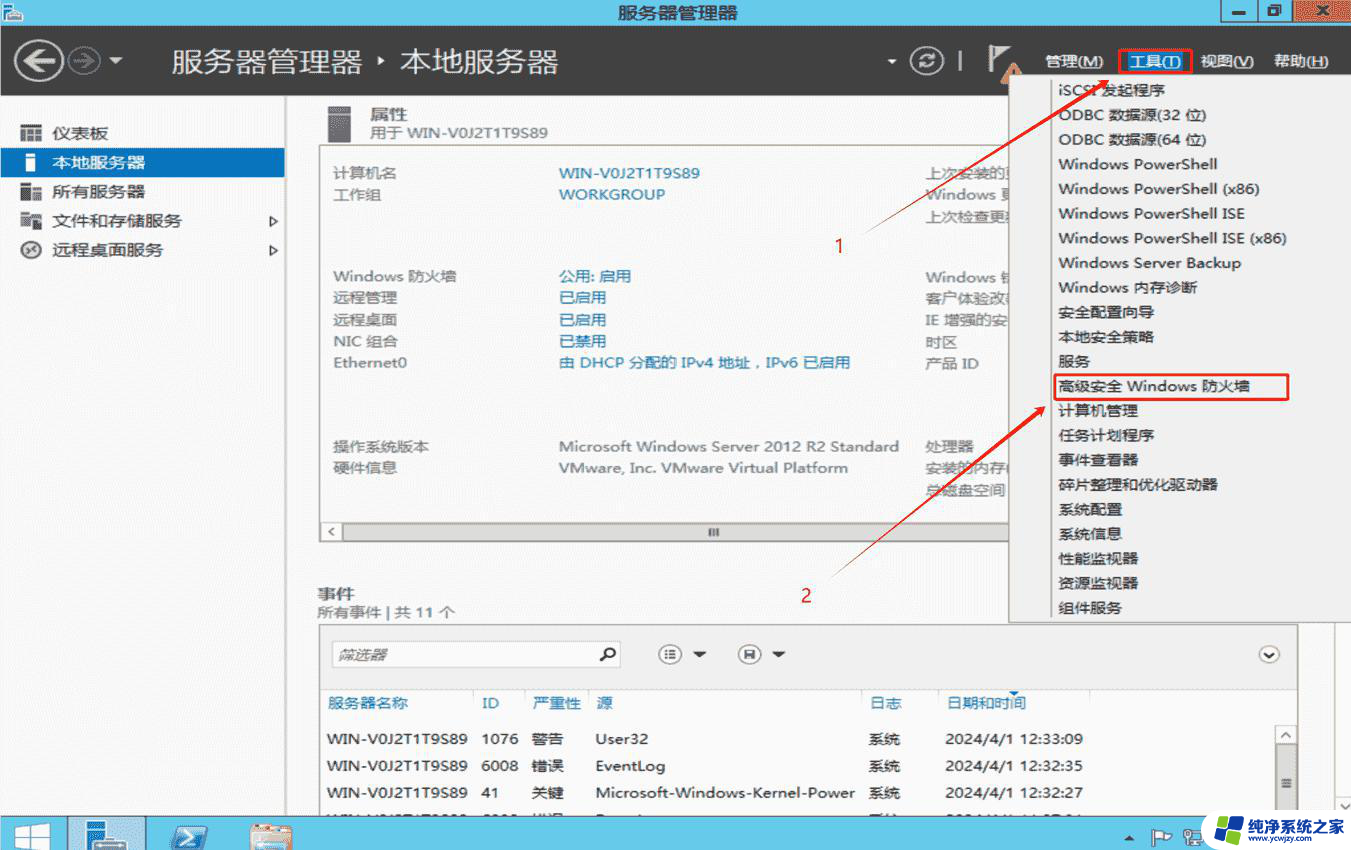Sort events by 严重性 column
This screenshot has height=850, width=1351.
(x=557, y=703)
